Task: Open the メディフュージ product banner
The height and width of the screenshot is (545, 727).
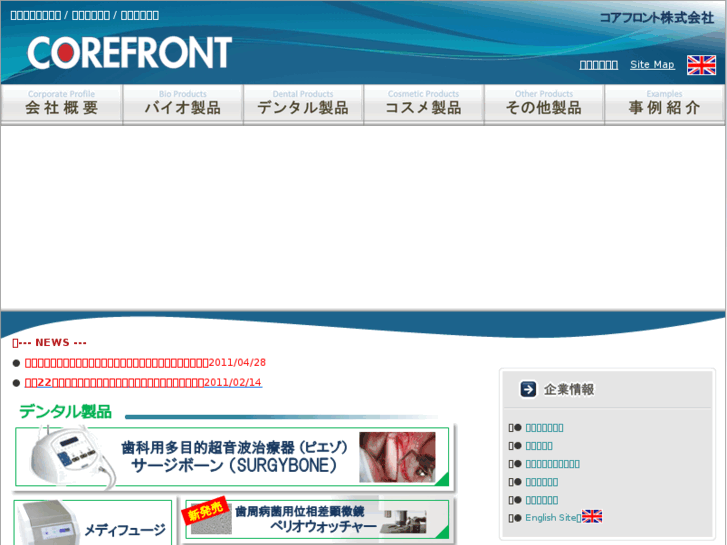Action: click(93, 522)
